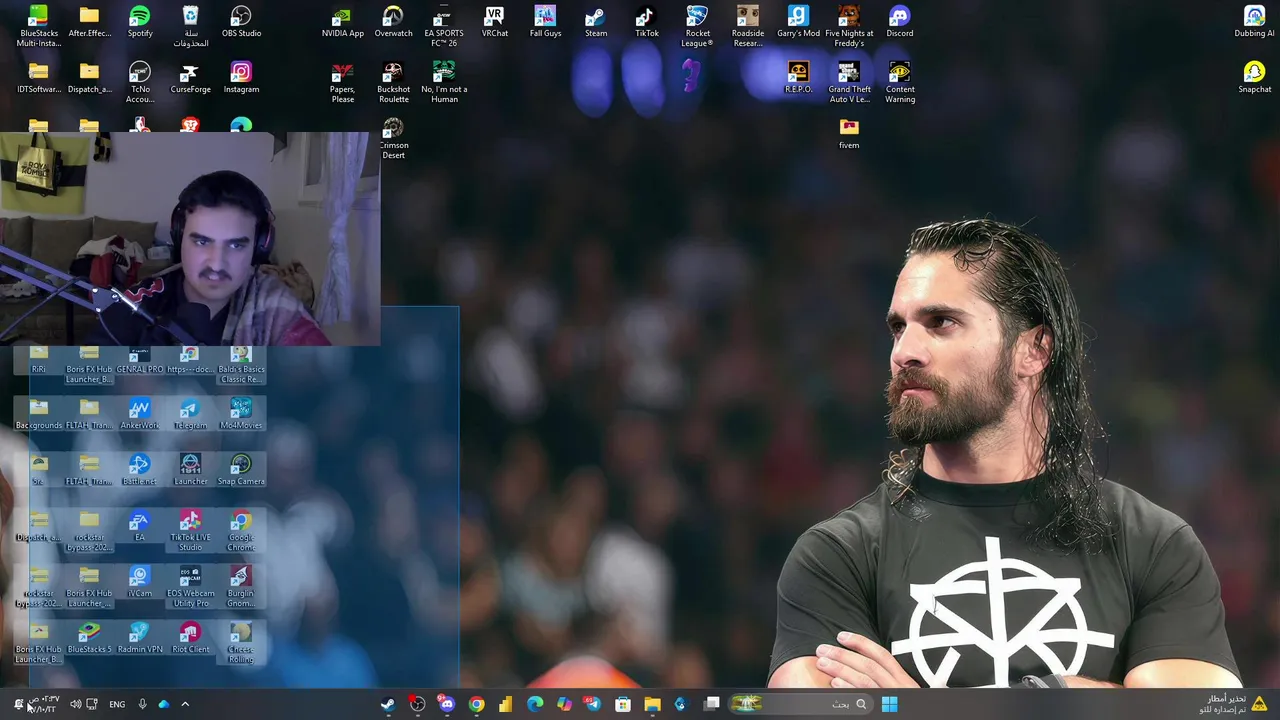
Task: Open Roadside Research game shortcut
Action: (x=747, y=26)
